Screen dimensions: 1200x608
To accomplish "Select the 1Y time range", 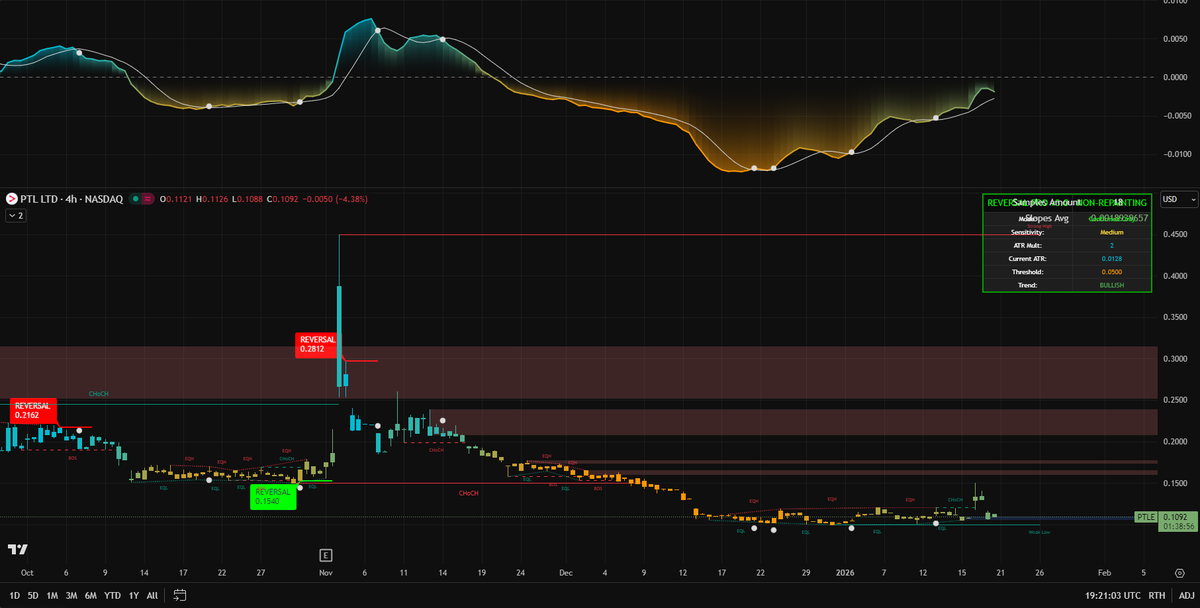I will point(133,595).
